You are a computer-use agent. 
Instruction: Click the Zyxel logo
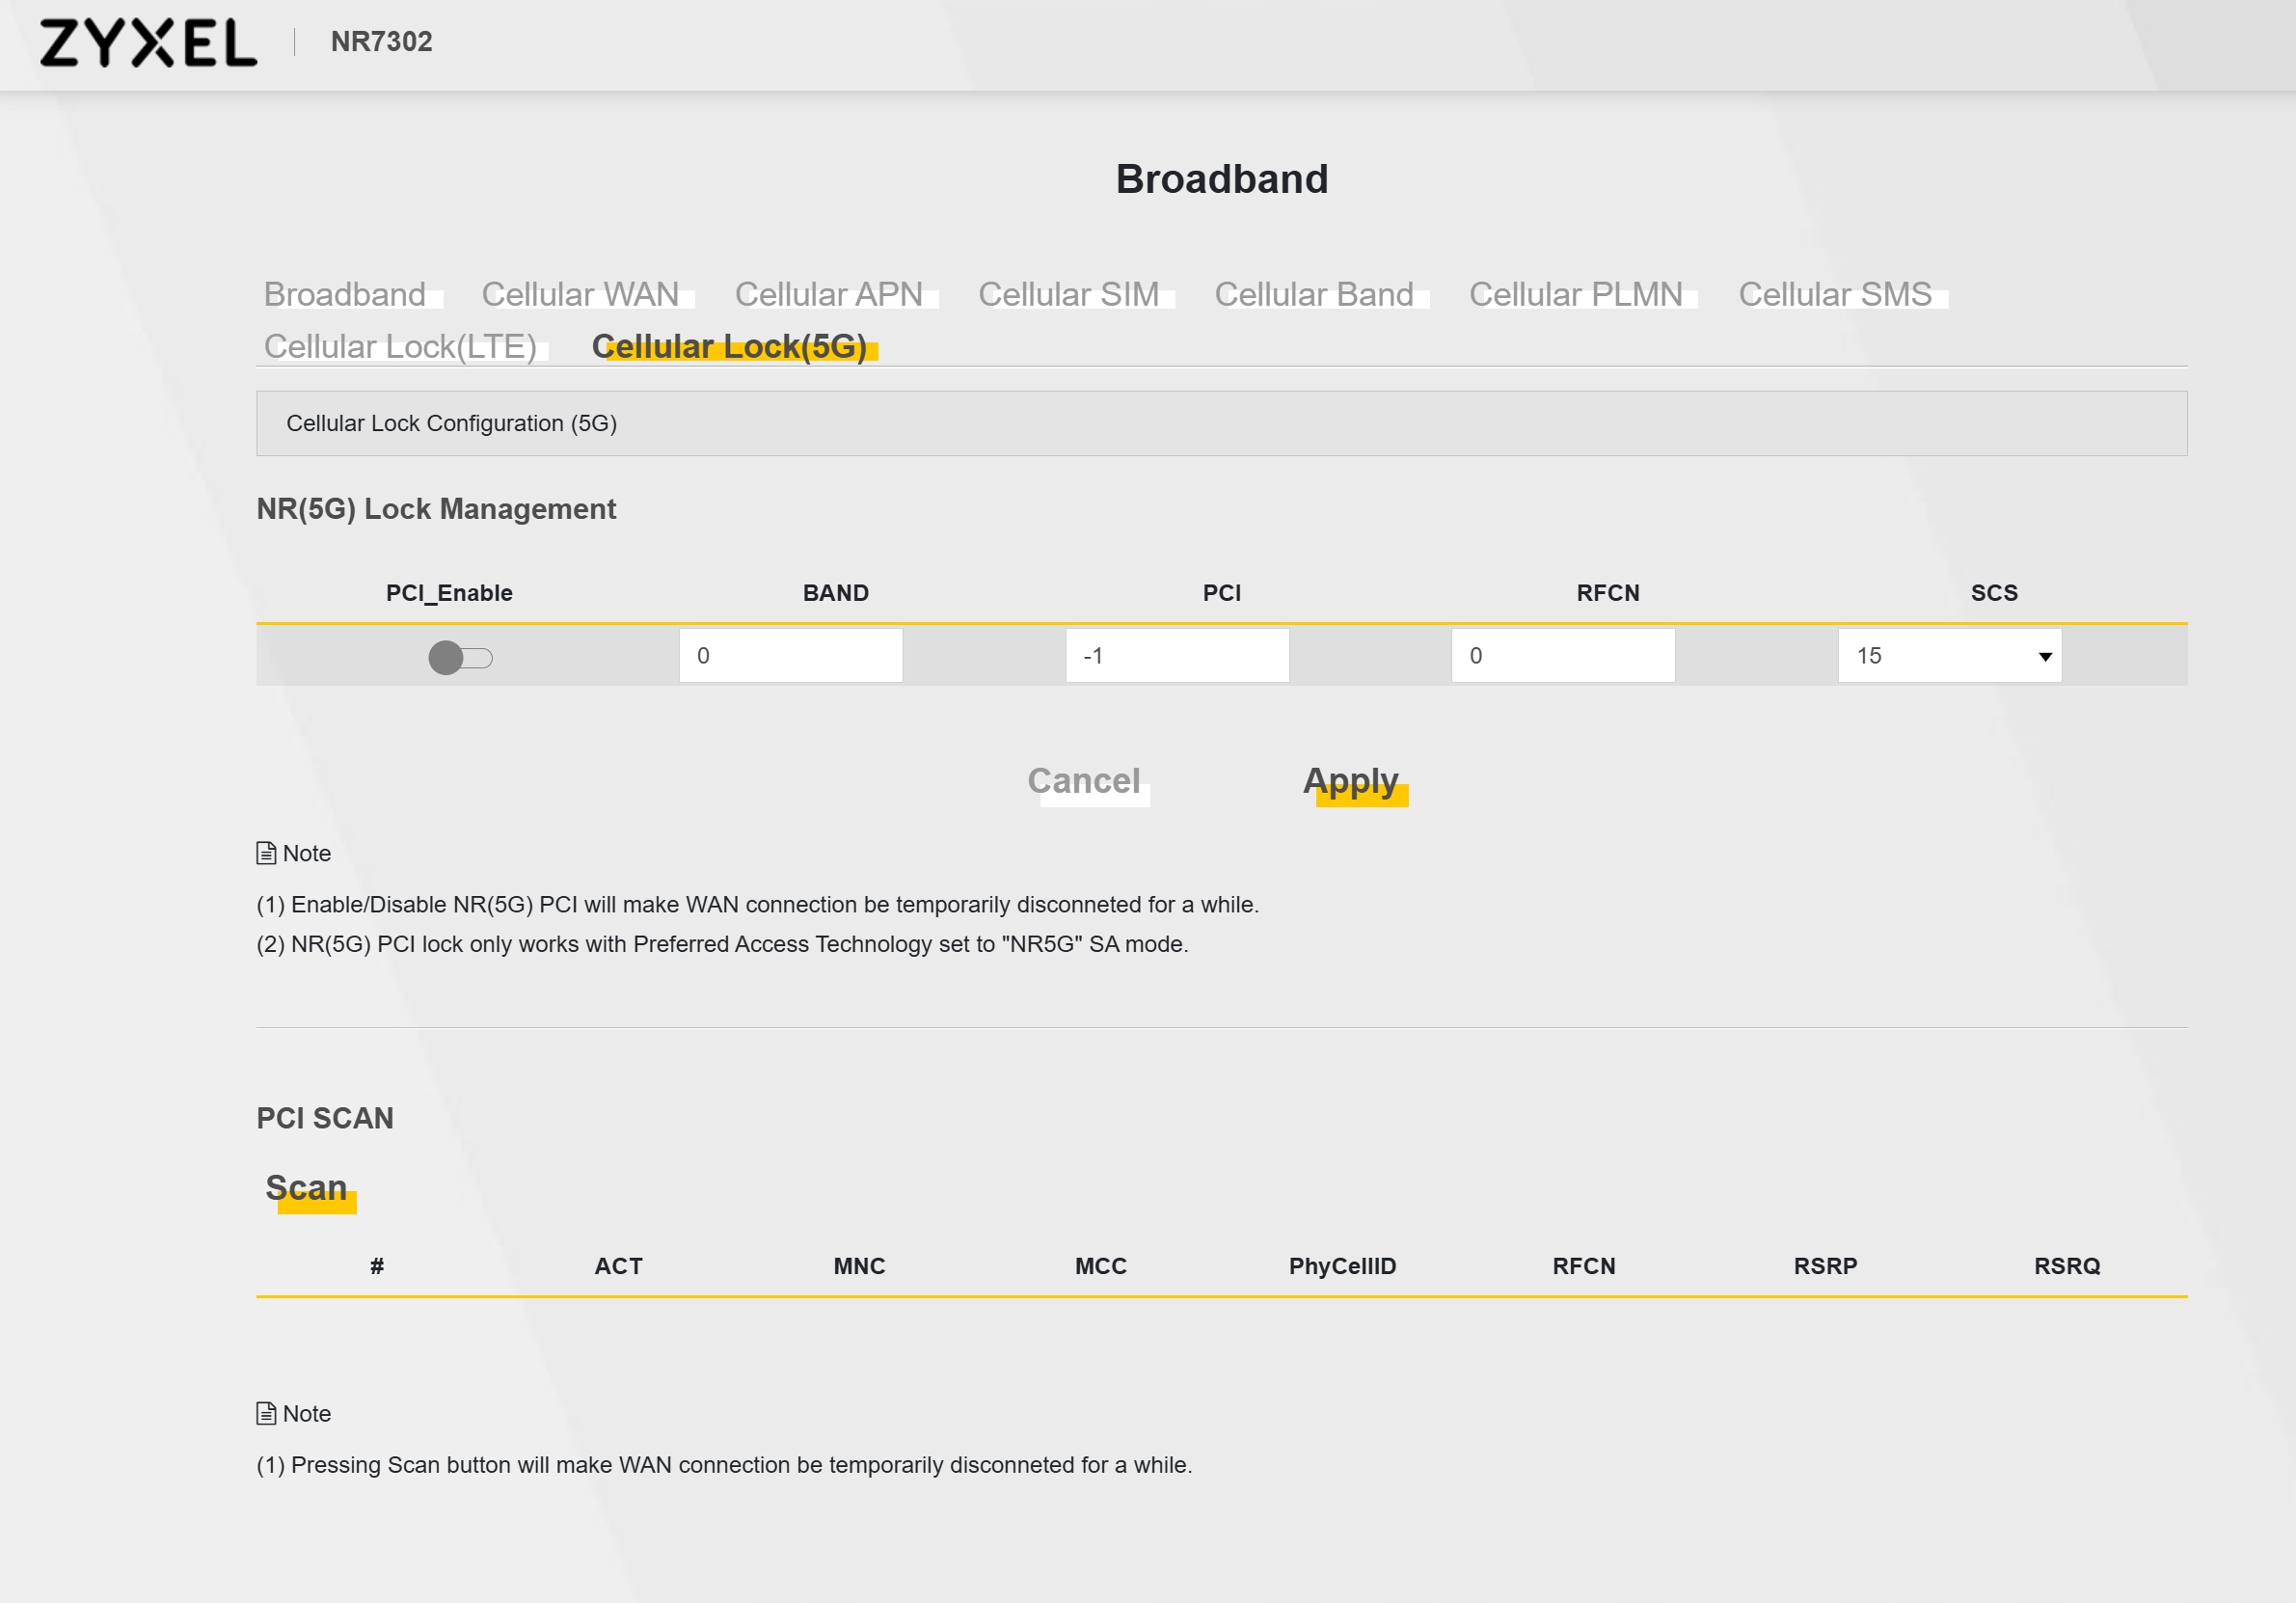click(x=148, y=43)
